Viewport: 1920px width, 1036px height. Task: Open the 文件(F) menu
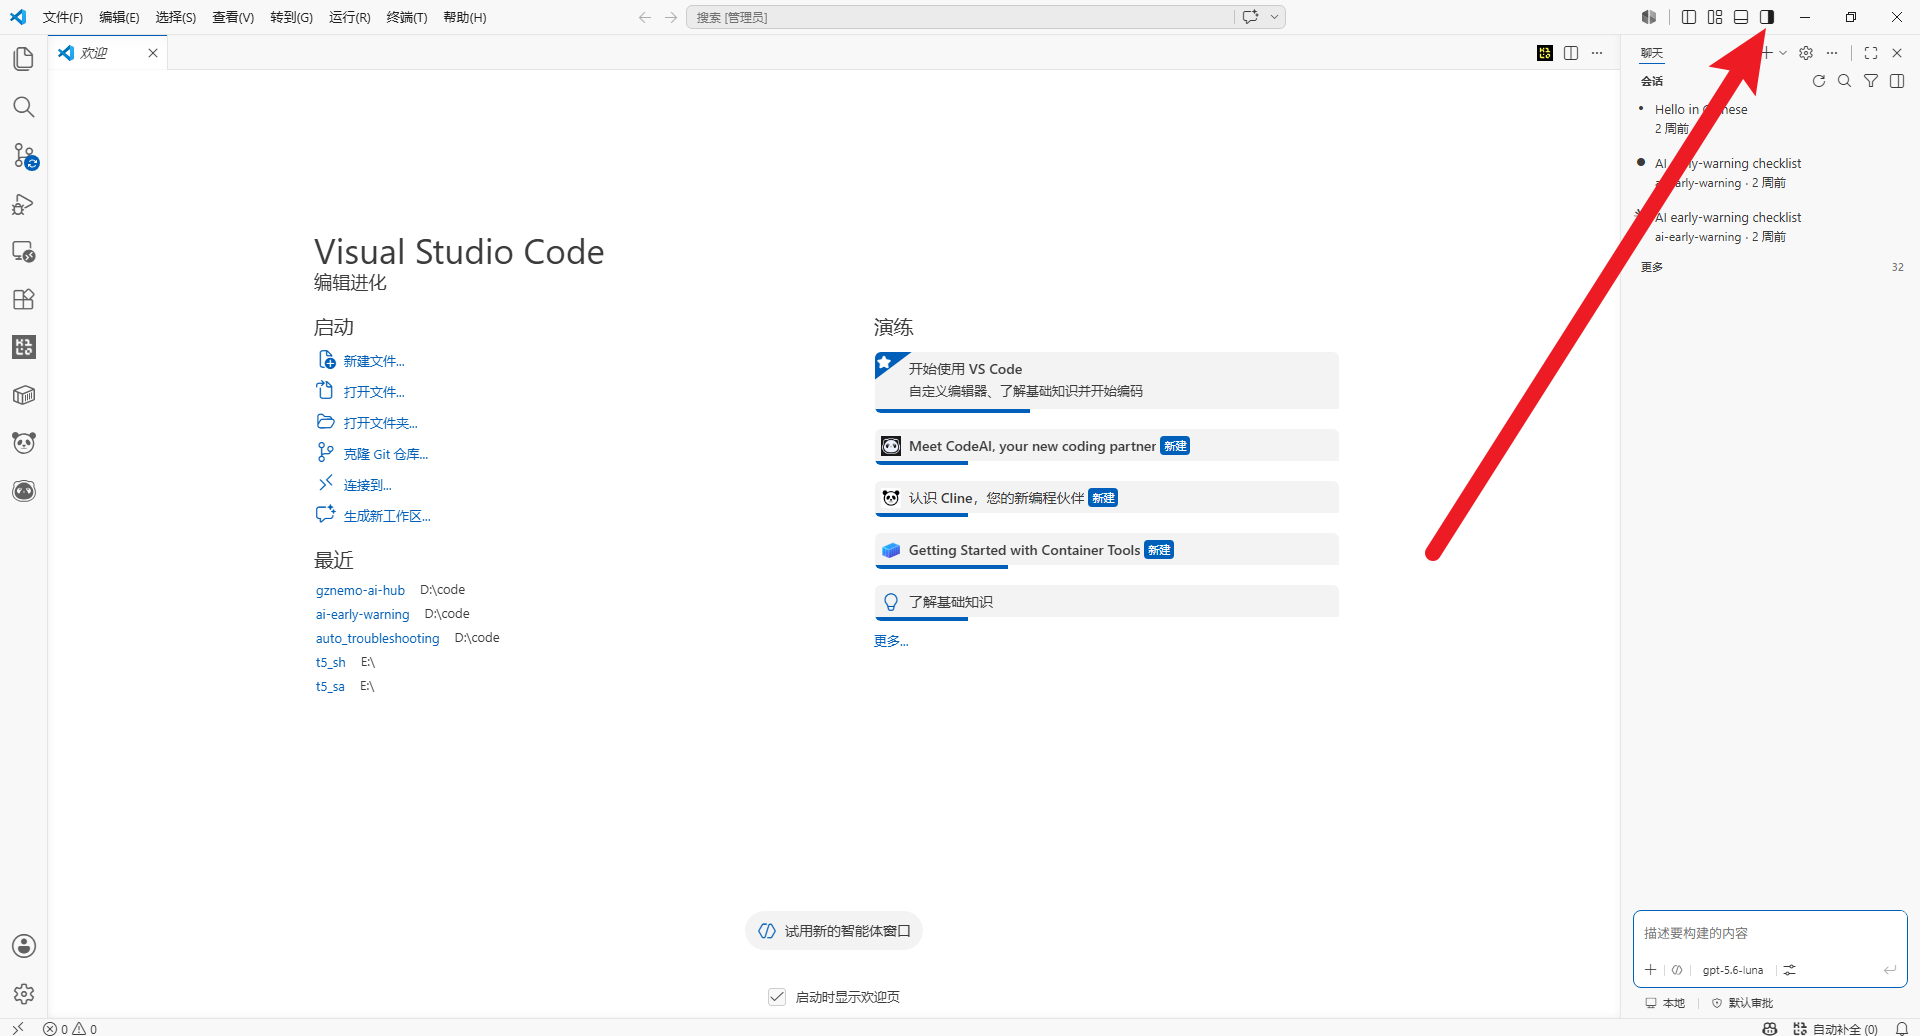pyautogui.click(x=63, y=17)
